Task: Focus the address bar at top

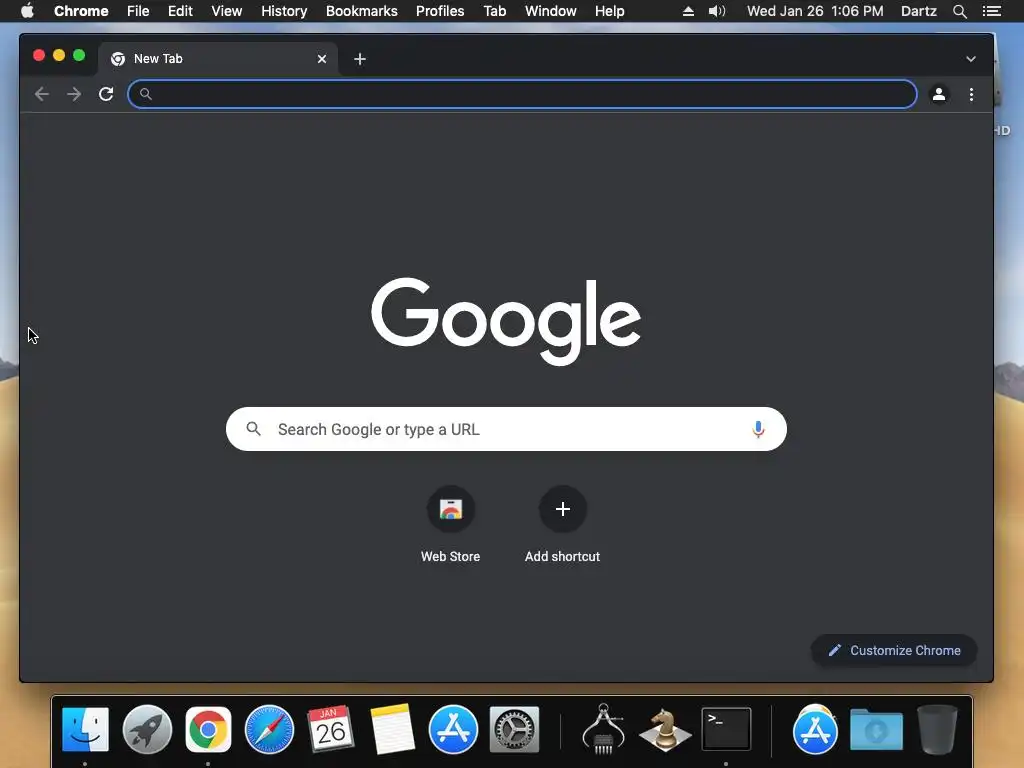Action: [522, 94]
